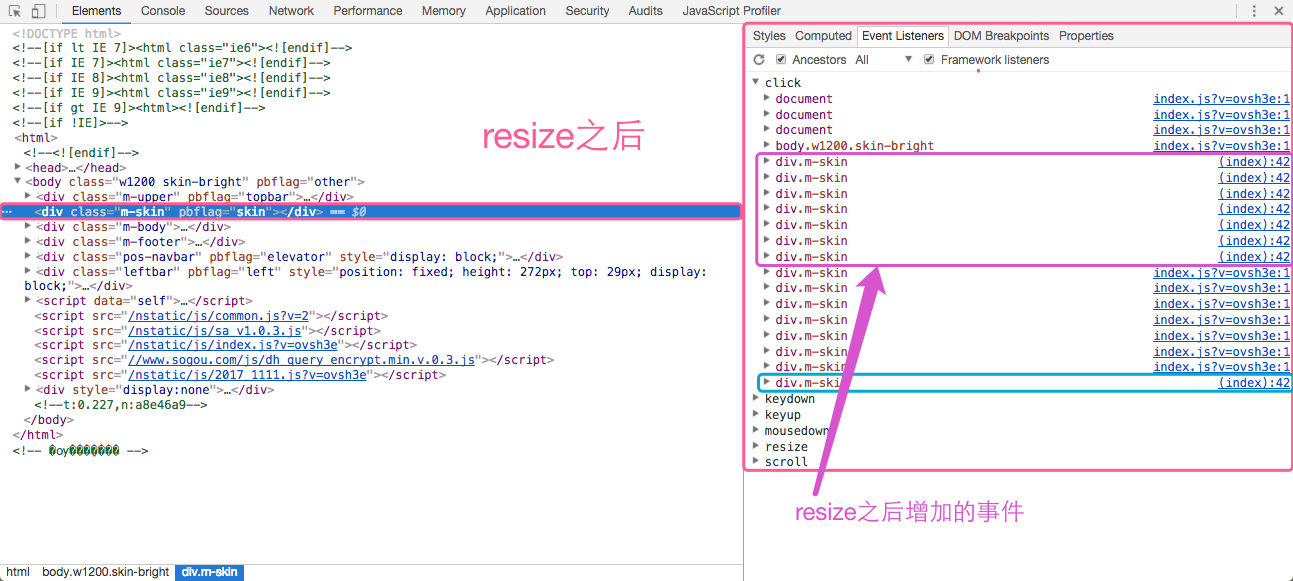1293x581 pixels.
Task: Open the JavaScript Profiler tab
Action: tap(732, 11)
